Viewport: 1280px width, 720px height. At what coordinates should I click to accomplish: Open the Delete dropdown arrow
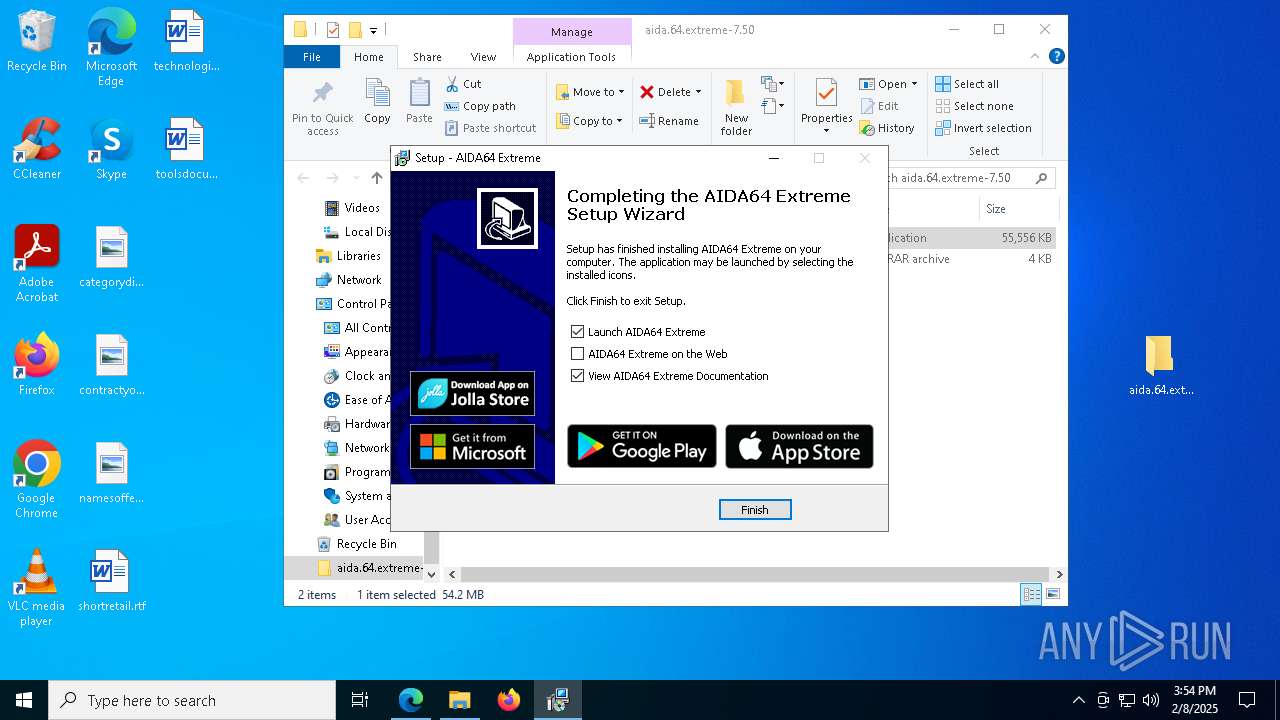[698, 92]
